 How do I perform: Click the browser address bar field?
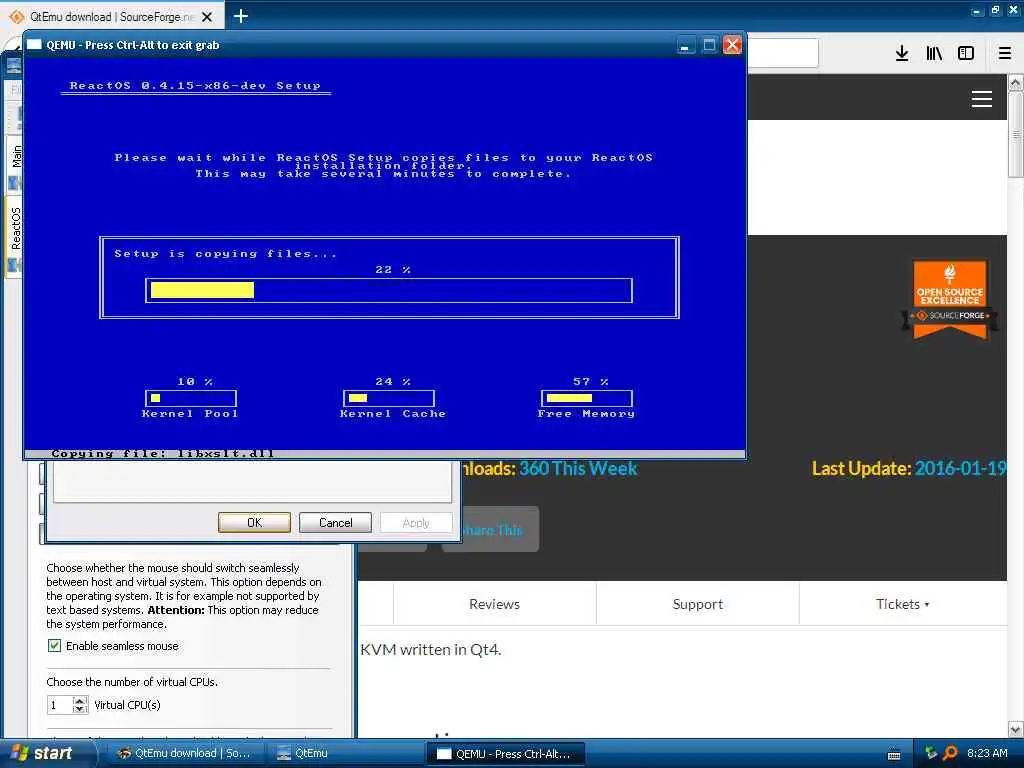point(782,53)
